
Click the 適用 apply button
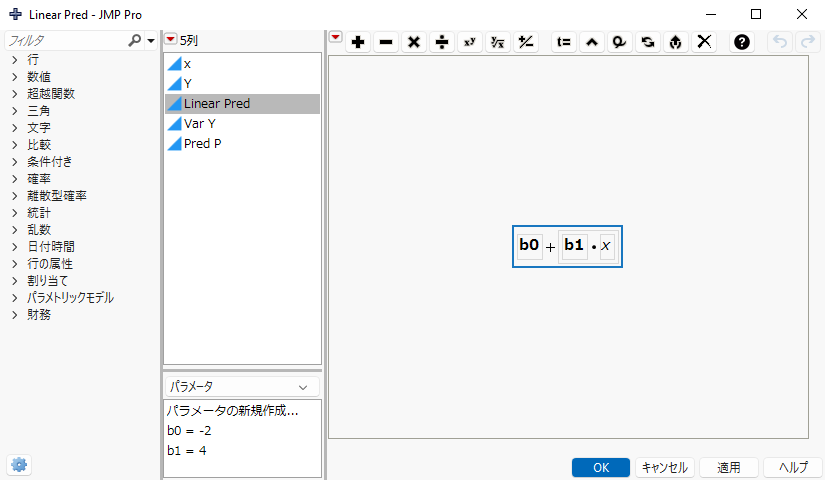click(x=729, y=467)
